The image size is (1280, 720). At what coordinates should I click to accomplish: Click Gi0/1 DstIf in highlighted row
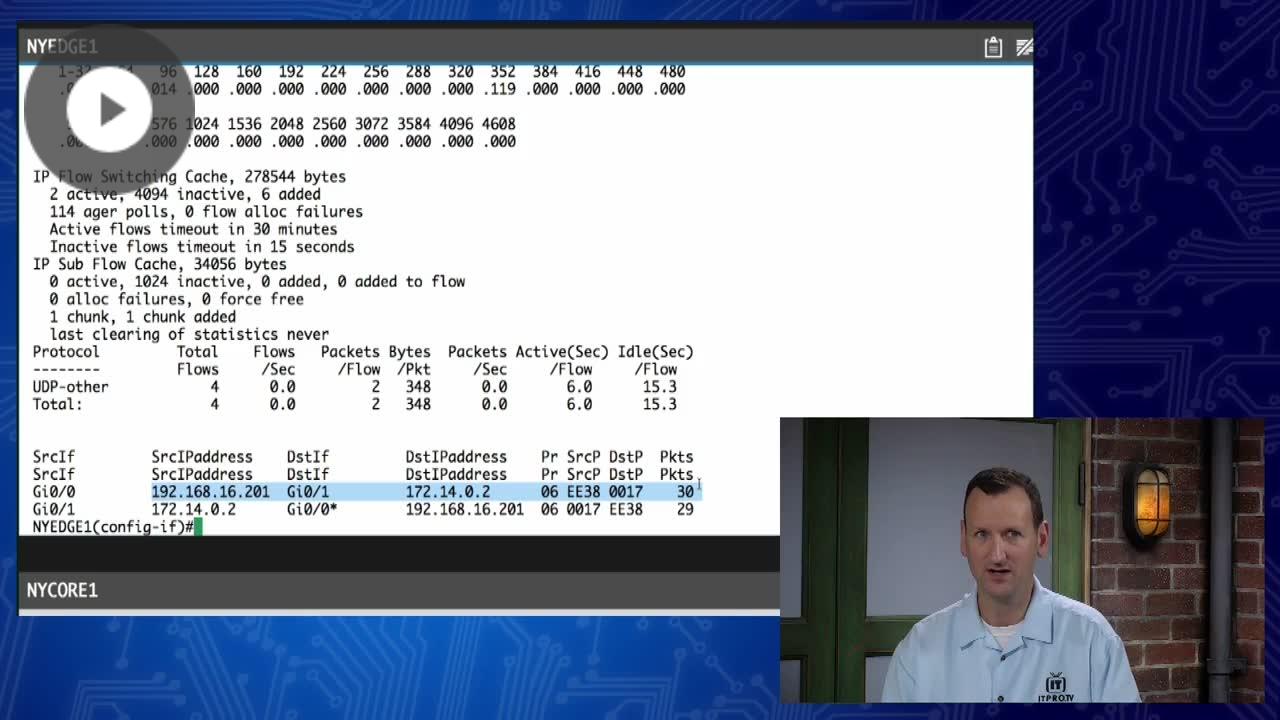pyautogui.click(x=308, y=492)
